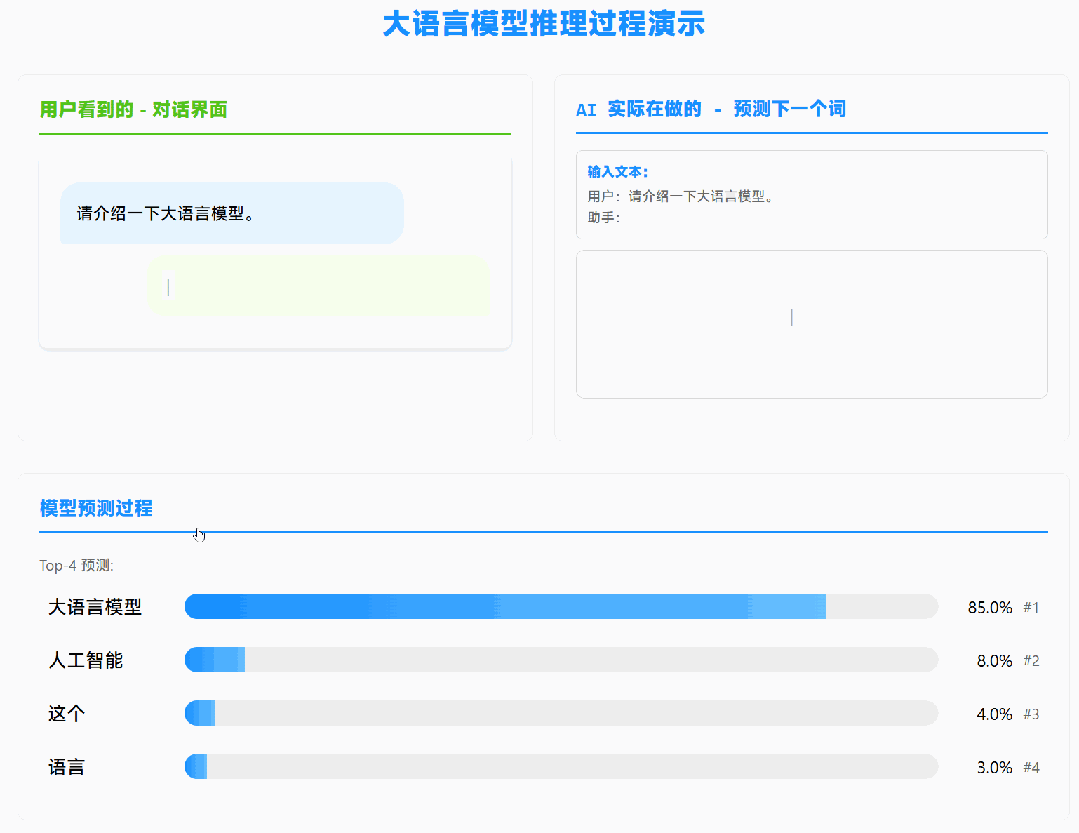
Task: Click the 语言 prediction label
Action: click(65, 767)
